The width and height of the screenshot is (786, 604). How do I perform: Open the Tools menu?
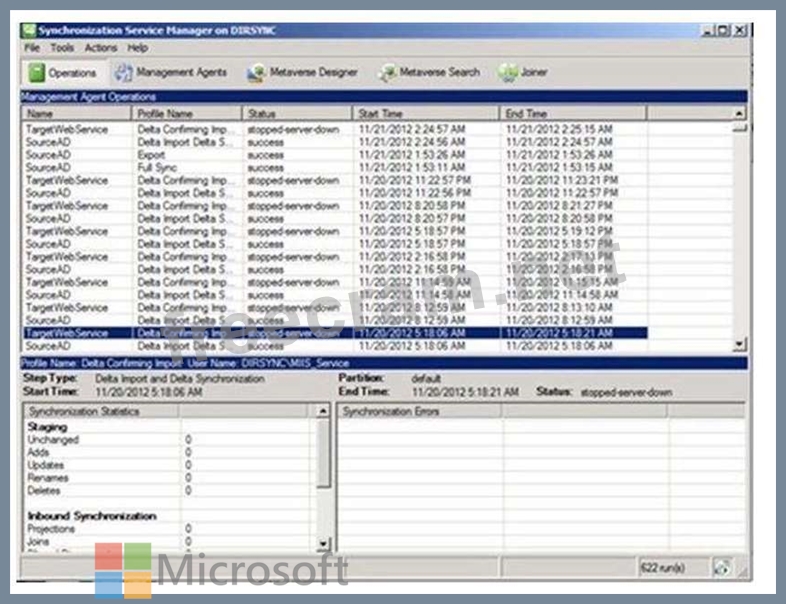[x=62, y=48]
